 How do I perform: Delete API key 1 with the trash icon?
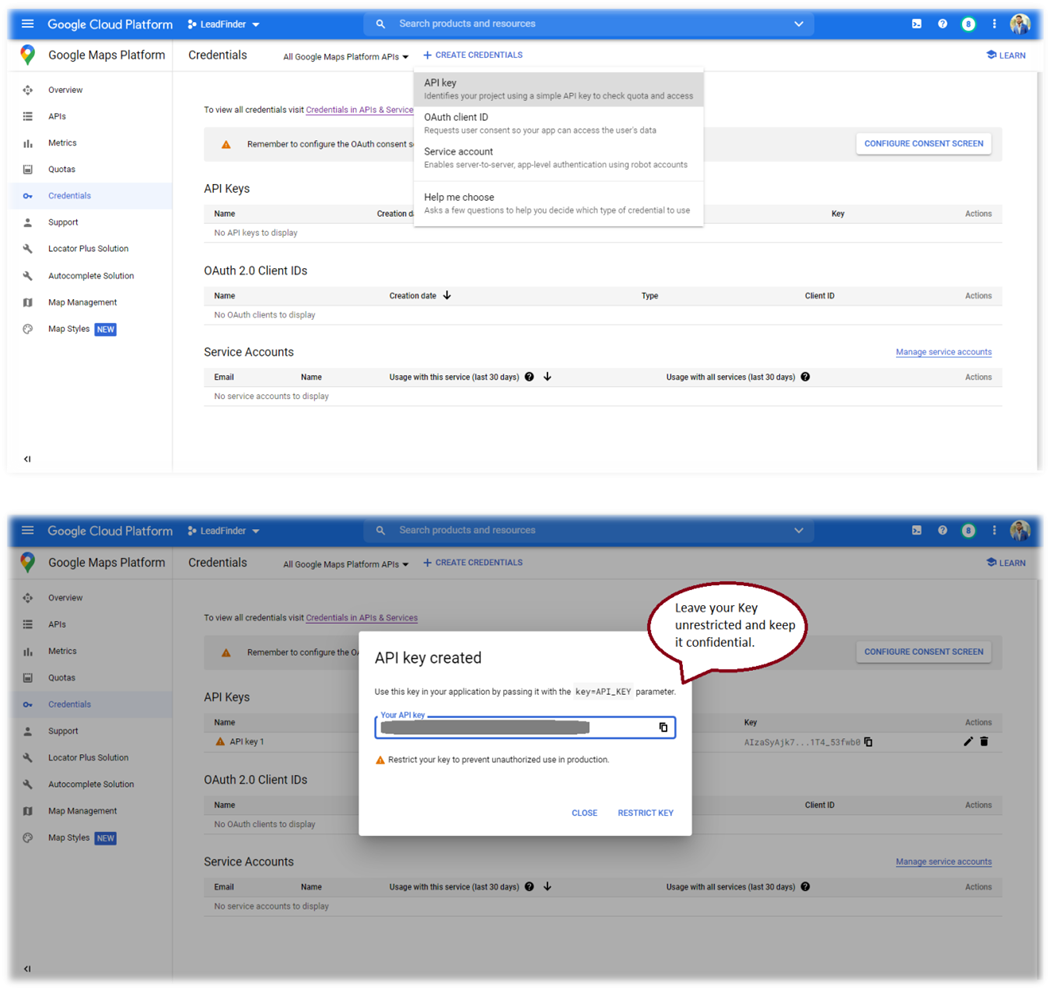(x=984, y=741)
